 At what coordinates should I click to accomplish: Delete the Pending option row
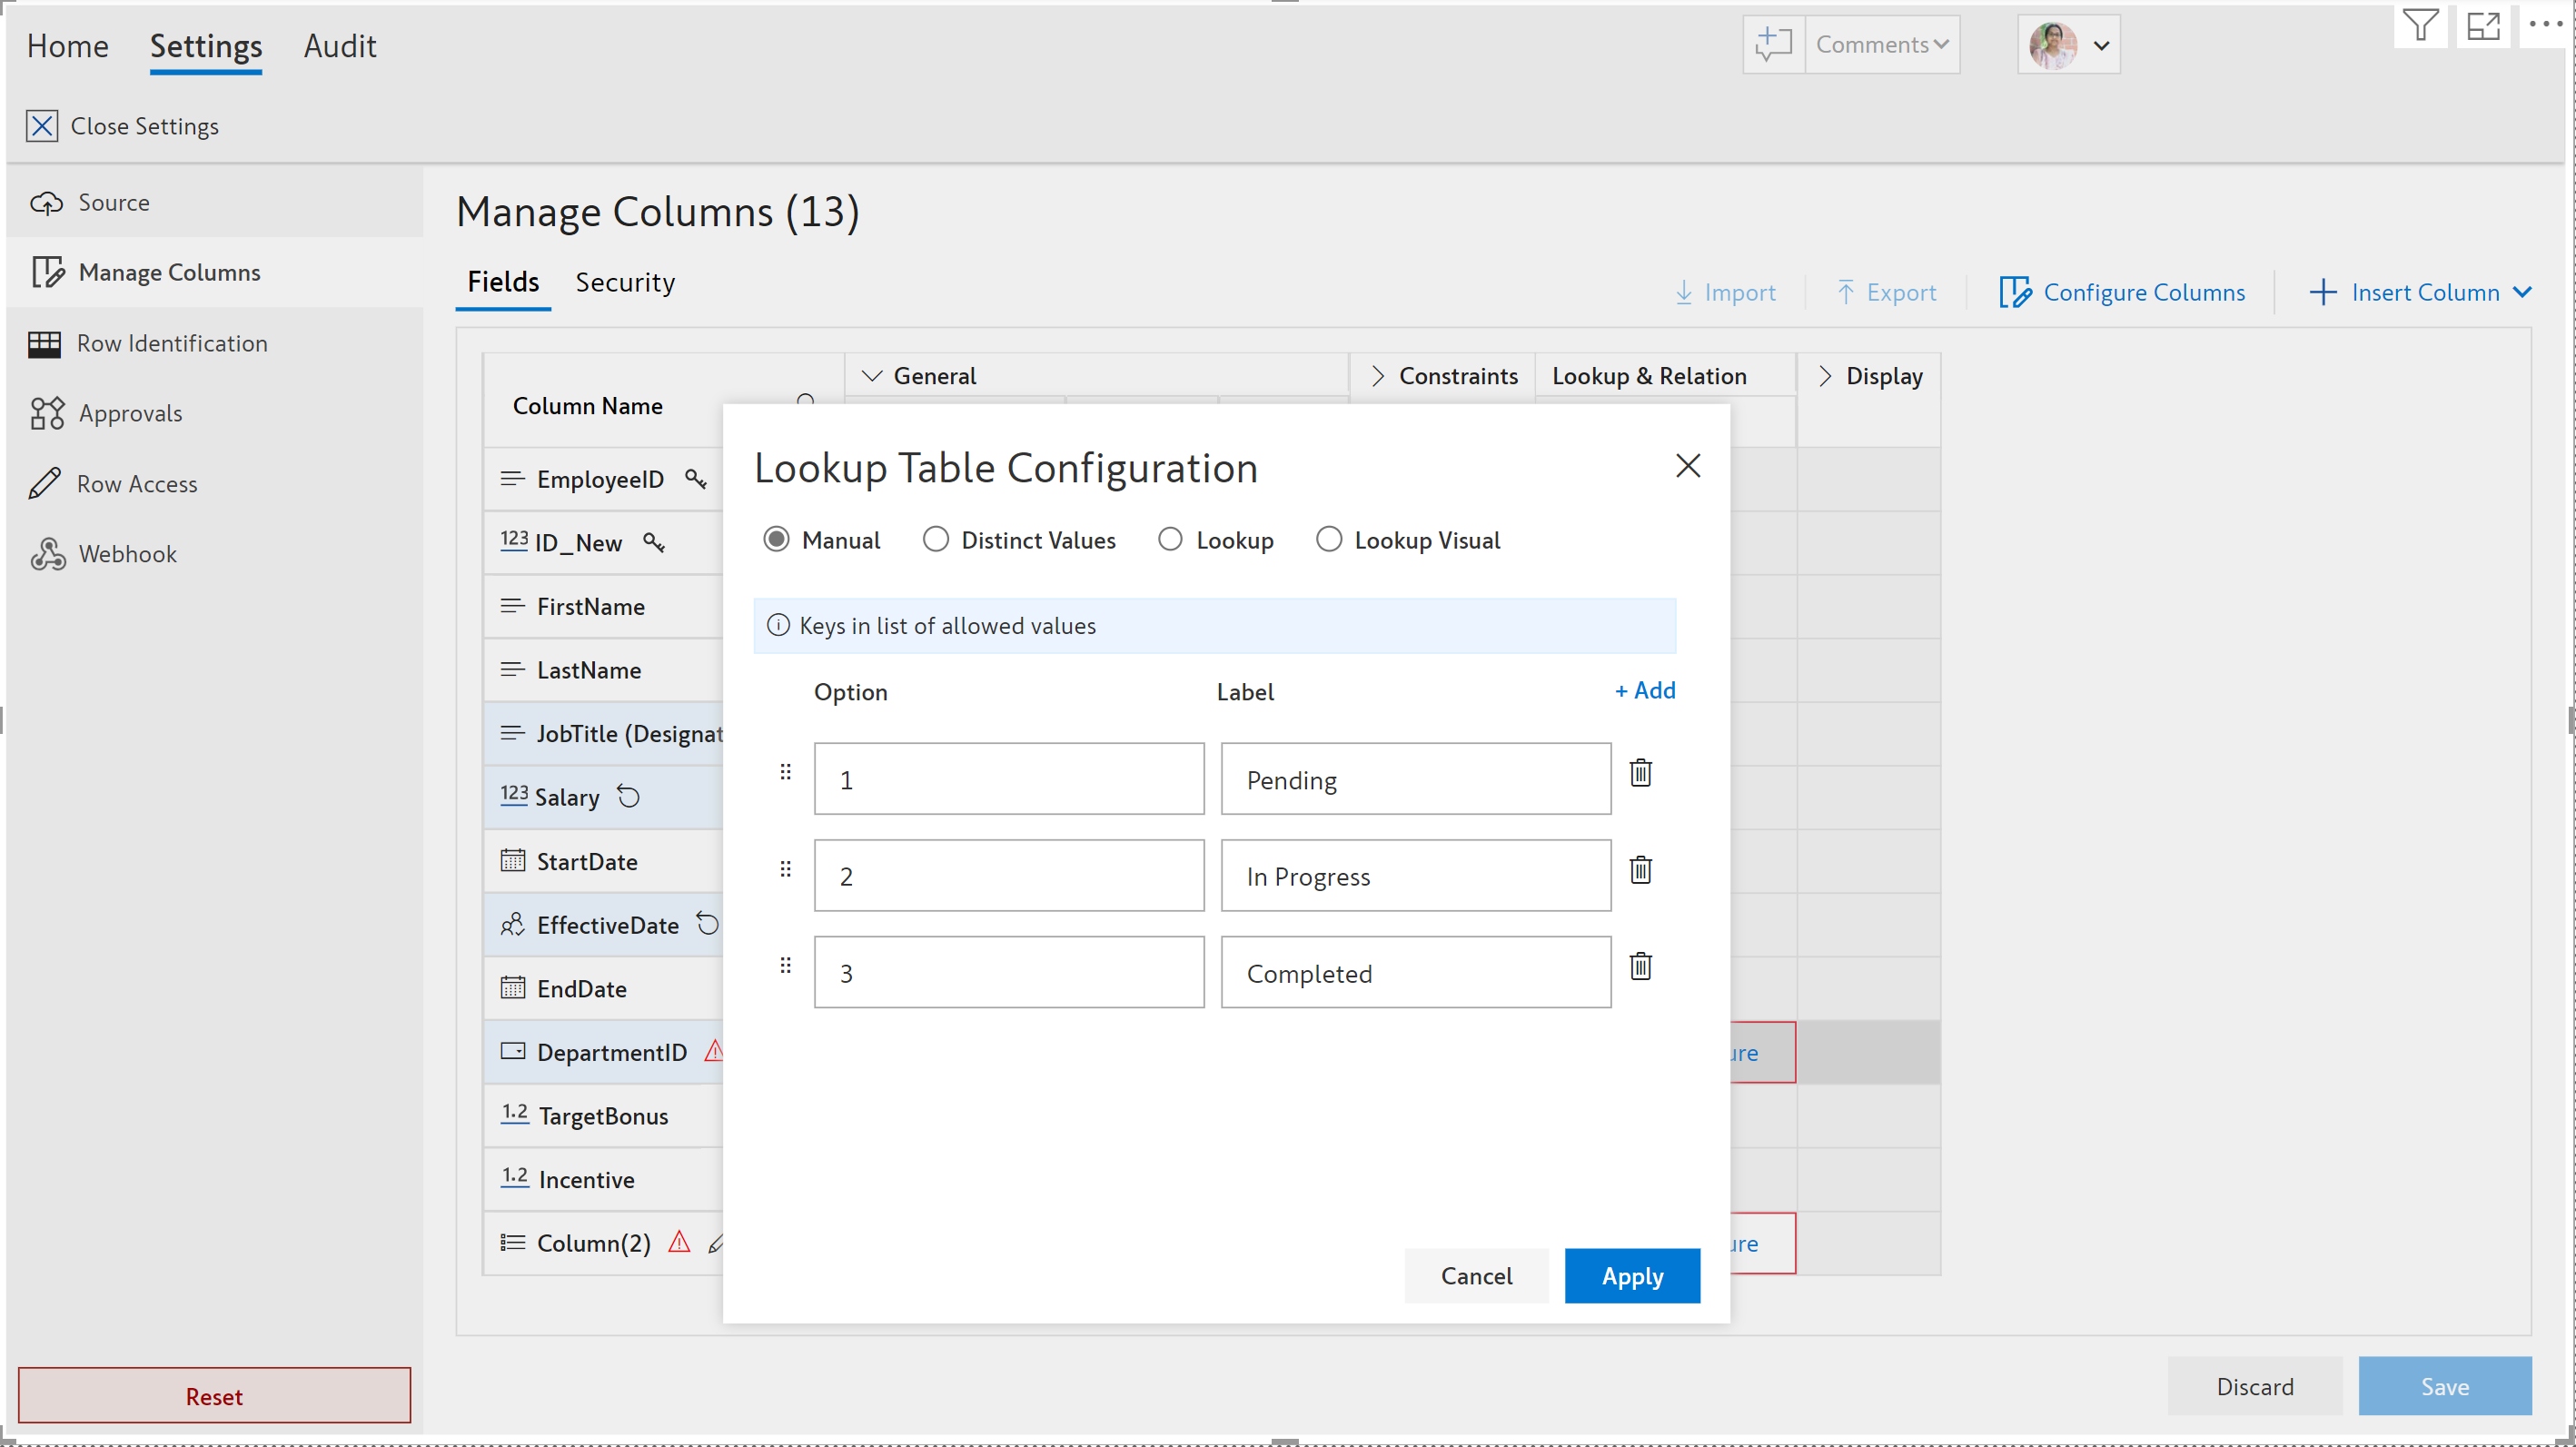click(1640, 773)
